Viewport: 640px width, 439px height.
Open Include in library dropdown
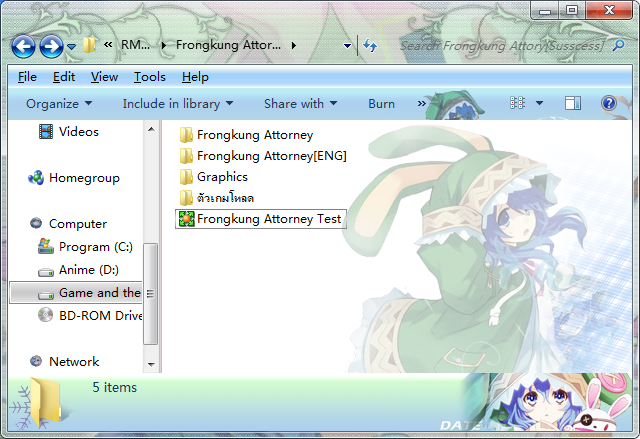coord(178,104)
